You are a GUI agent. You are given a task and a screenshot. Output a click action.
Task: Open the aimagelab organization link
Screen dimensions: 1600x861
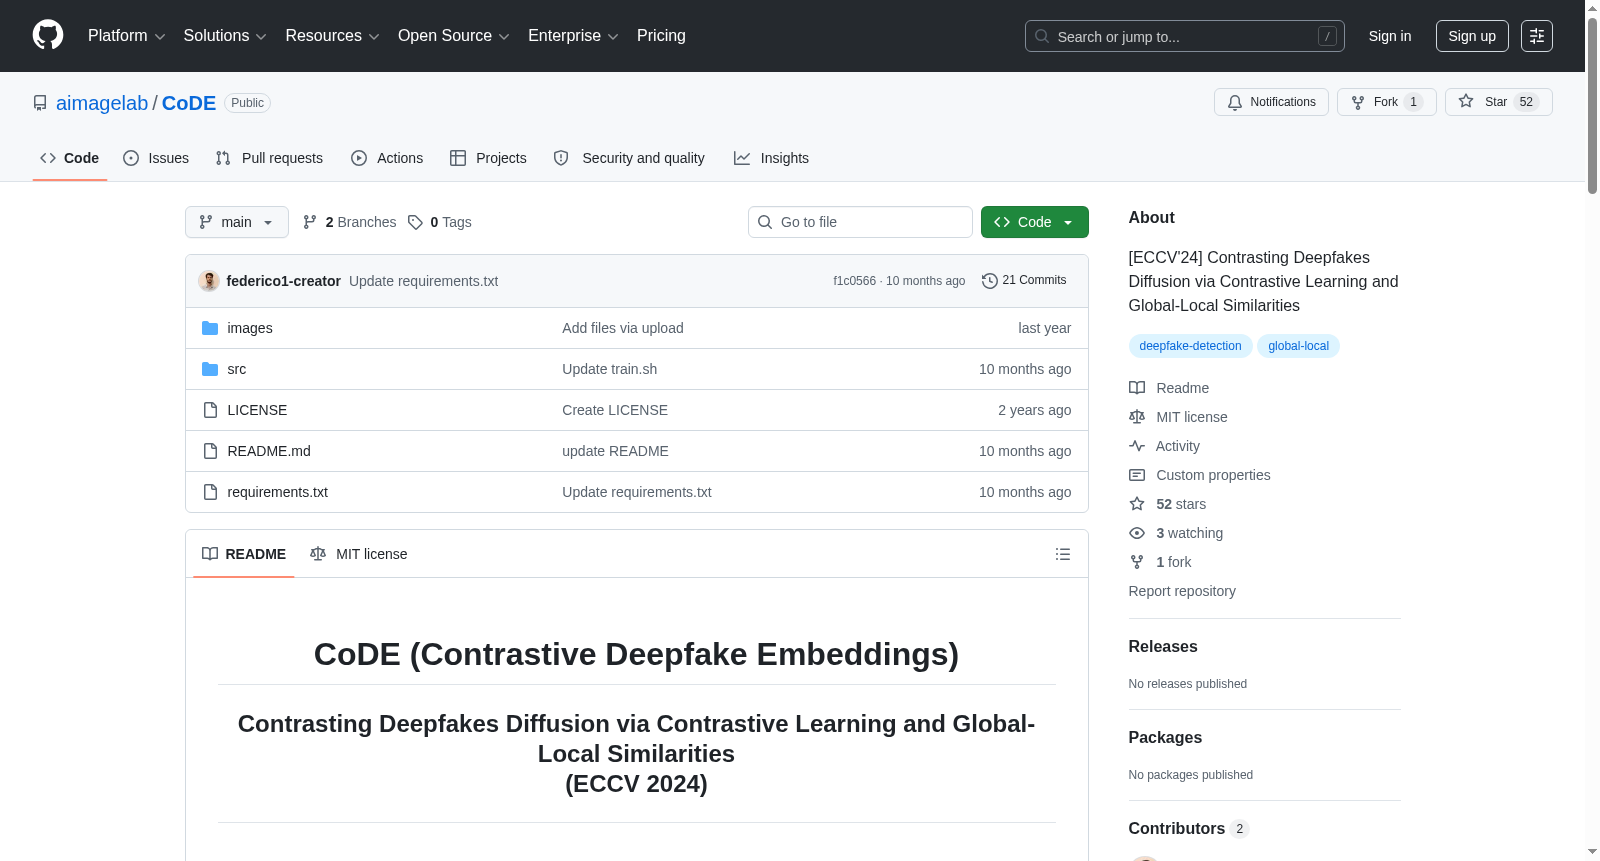[x=102, y=103]
